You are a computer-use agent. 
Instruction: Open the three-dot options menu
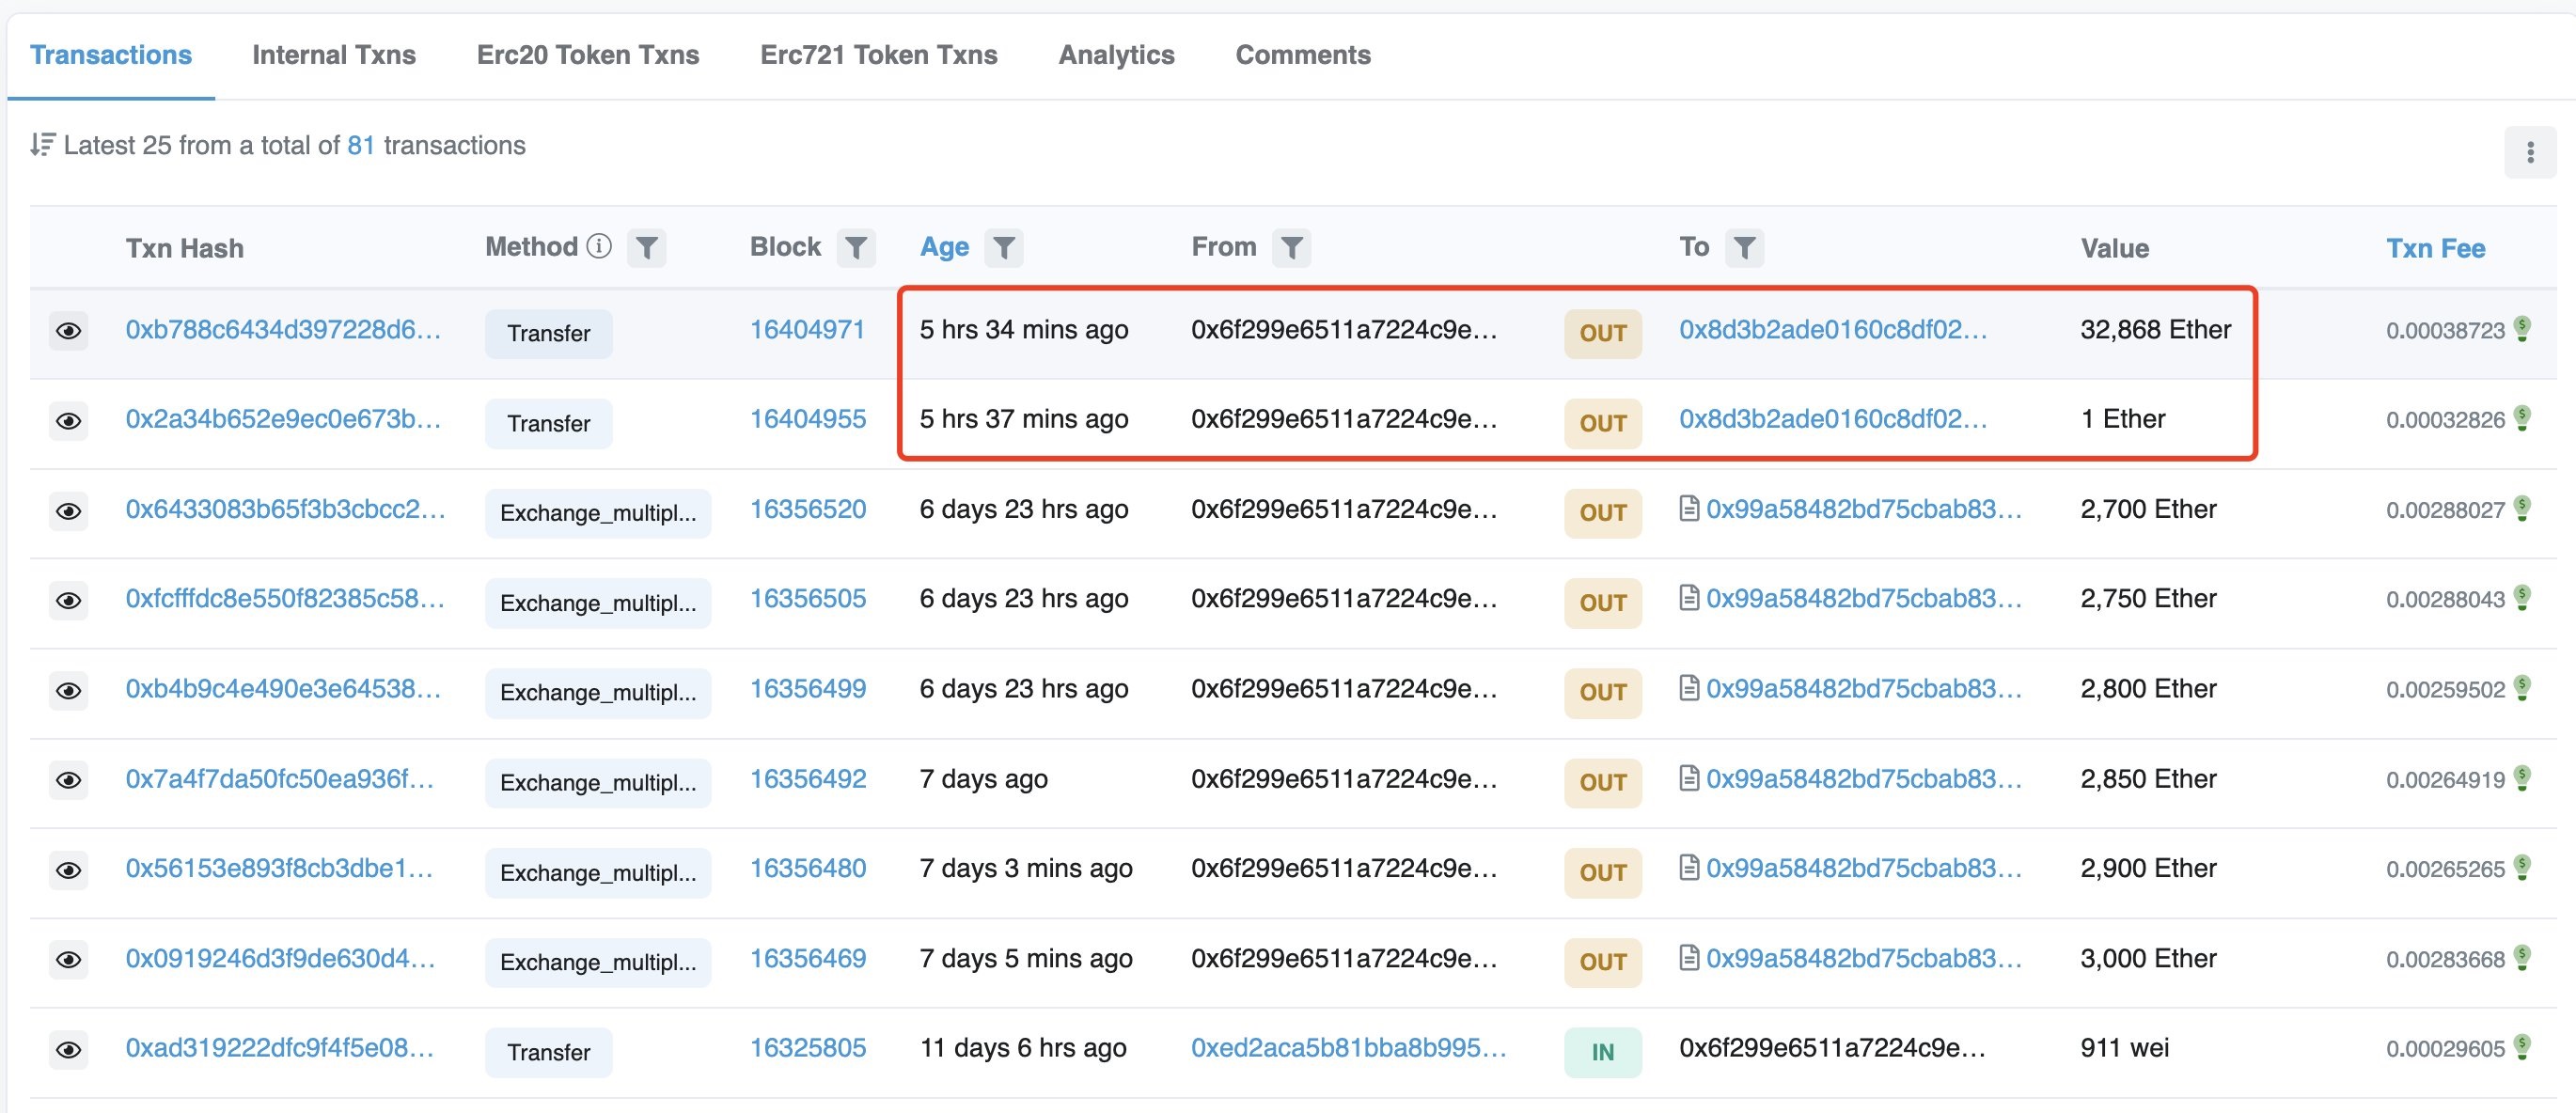pyautogui.click(x=2530, y=152)
